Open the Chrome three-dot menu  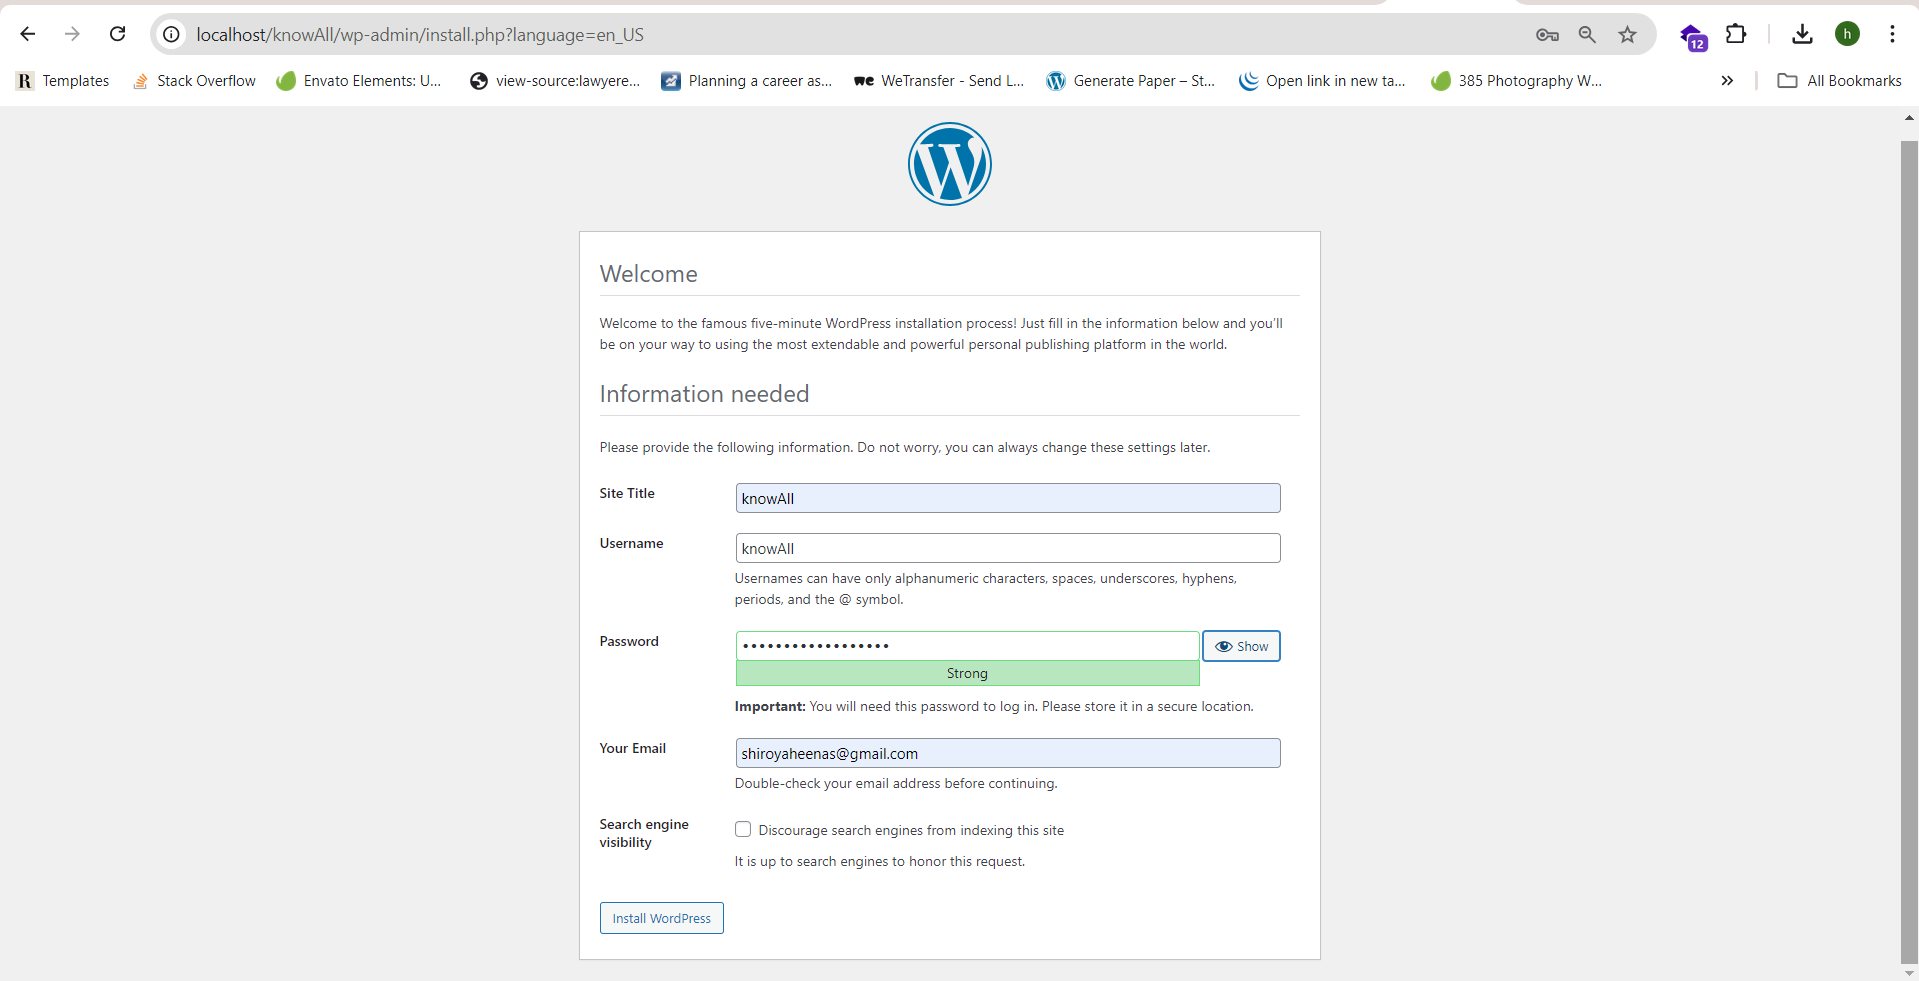1892,34
